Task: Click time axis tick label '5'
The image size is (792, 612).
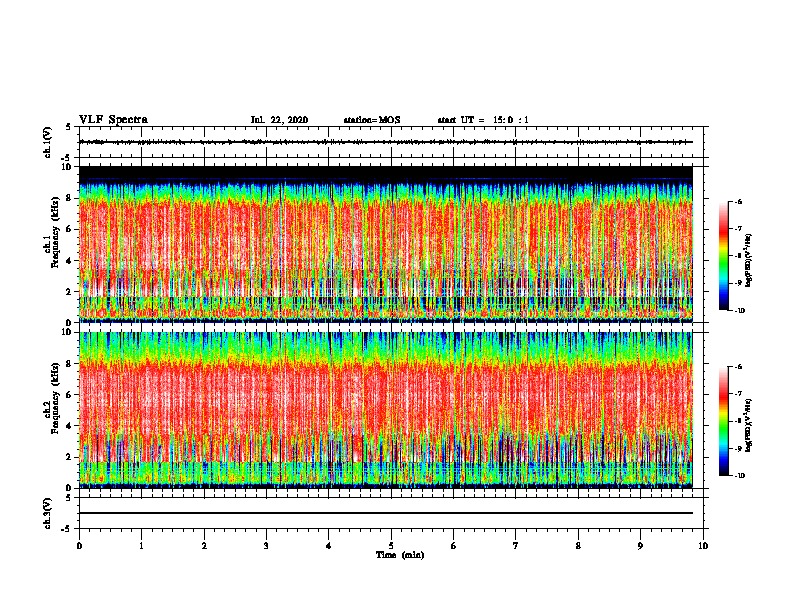Action: (391, 546)
